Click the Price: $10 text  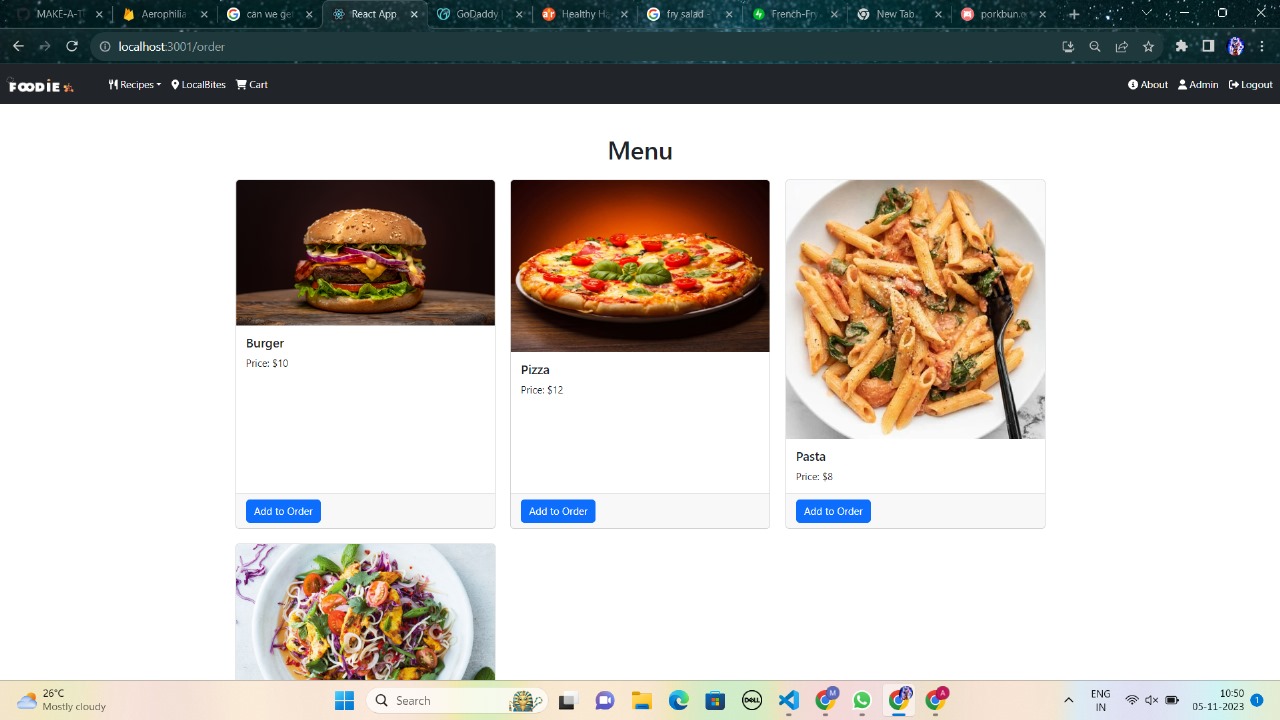pos(267,364)
